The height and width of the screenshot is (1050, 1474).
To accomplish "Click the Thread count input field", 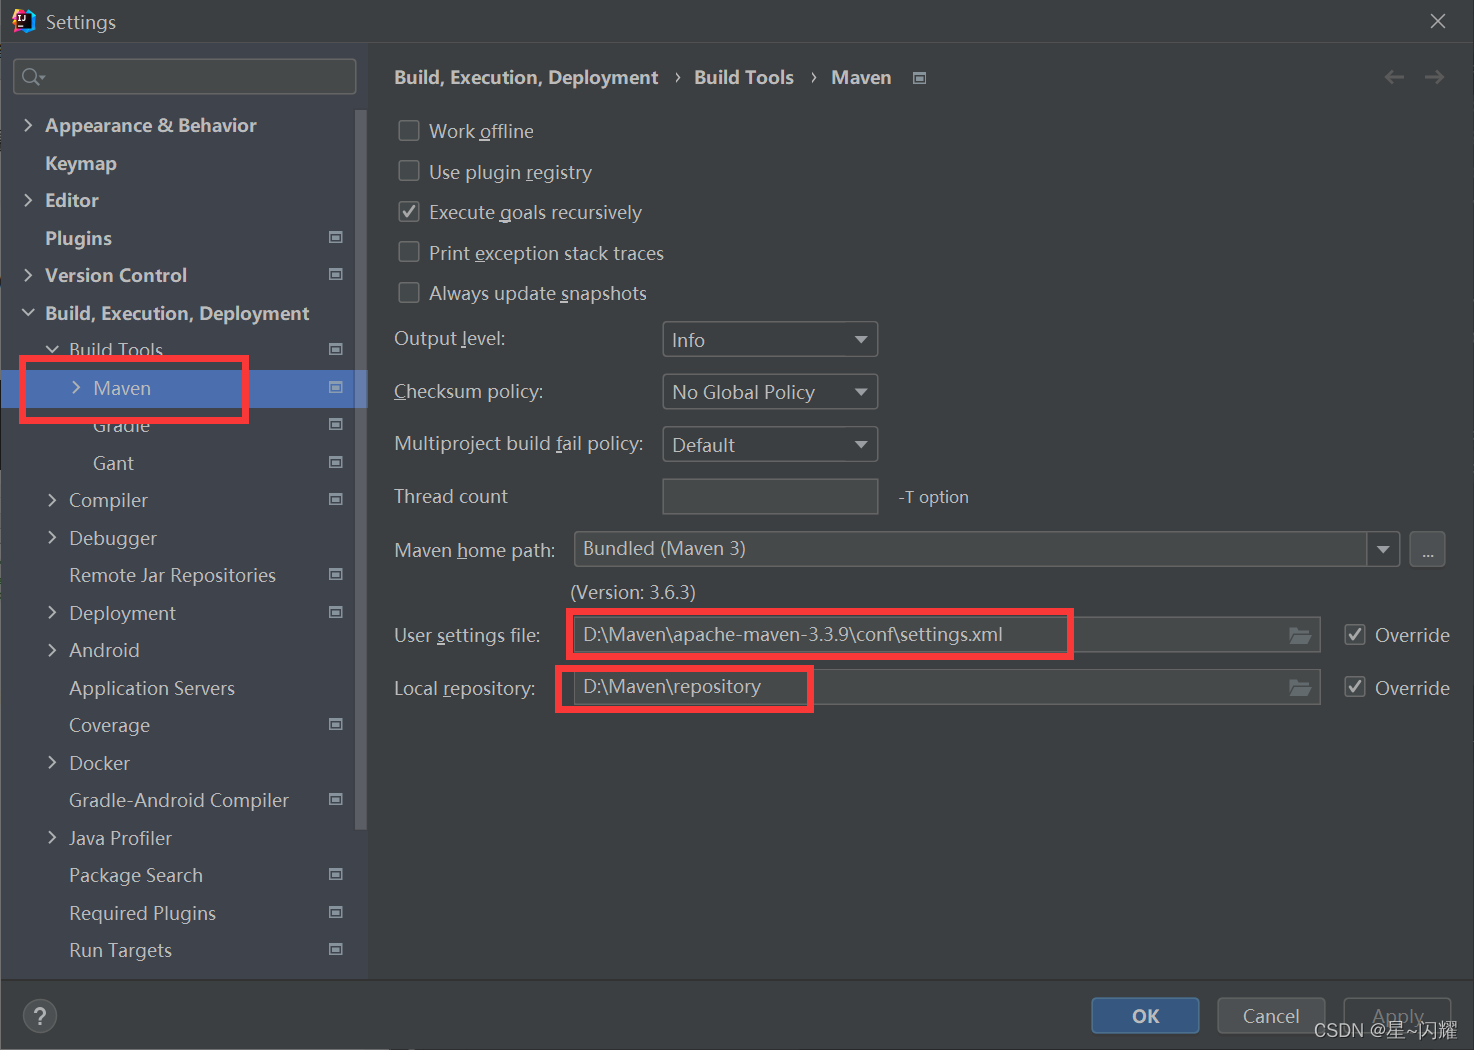I will pyautogui.click(x=770, y=496).
